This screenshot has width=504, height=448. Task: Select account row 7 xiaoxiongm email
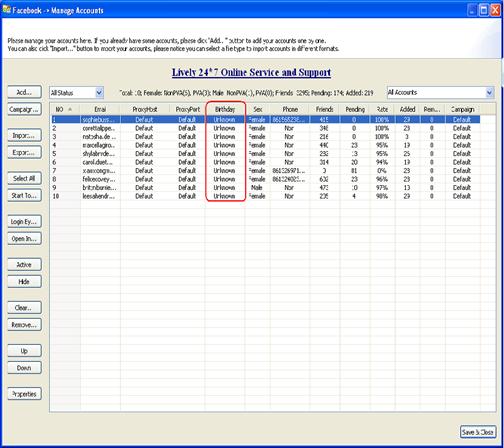[x=99, y=171]
